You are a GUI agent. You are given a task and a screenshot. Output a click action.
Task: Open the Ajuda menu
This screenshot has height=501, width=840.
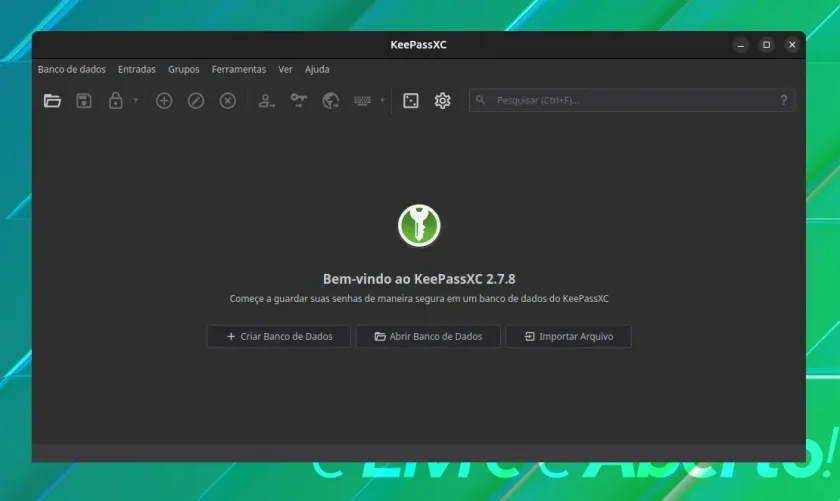coord(317,69)
